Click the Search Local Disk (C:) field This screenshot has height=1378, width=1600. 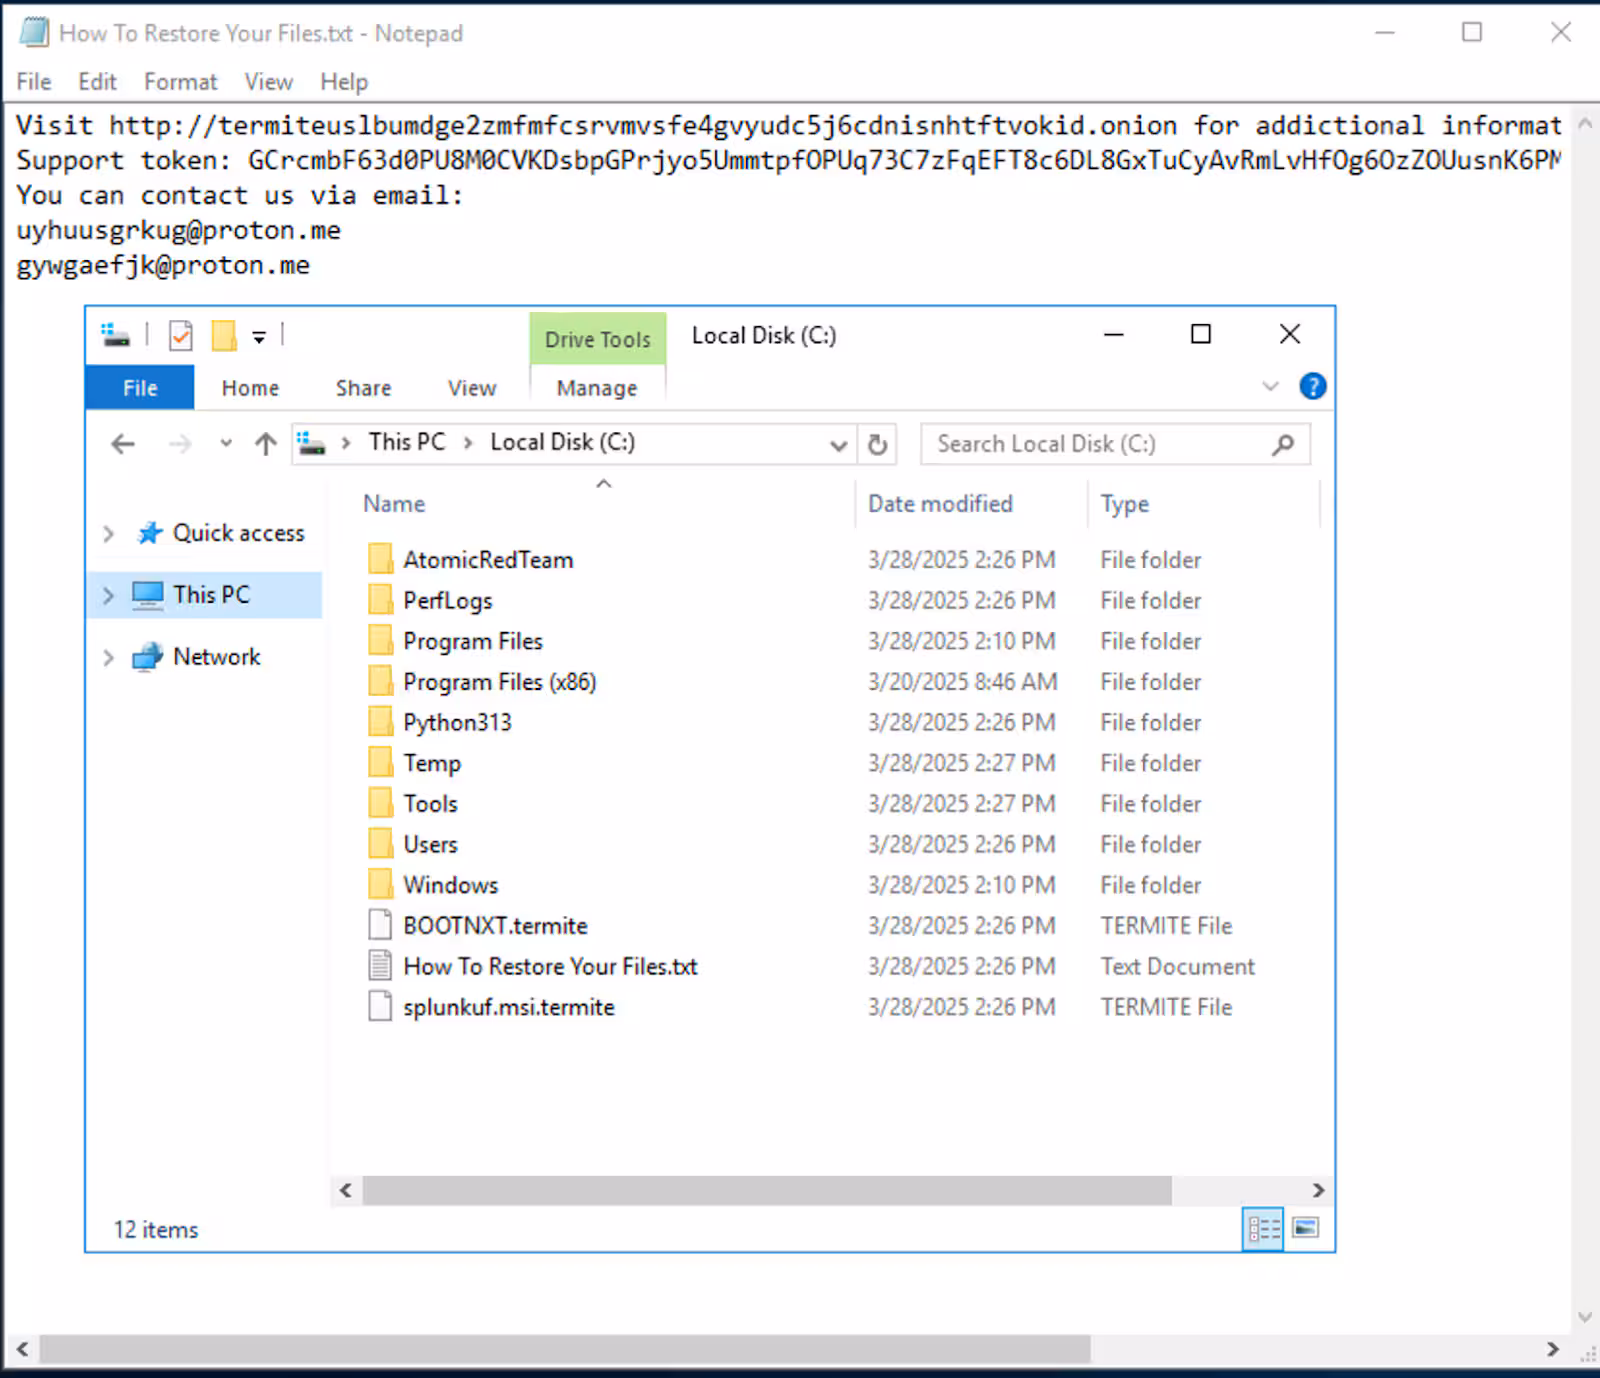pos(1095,444)
